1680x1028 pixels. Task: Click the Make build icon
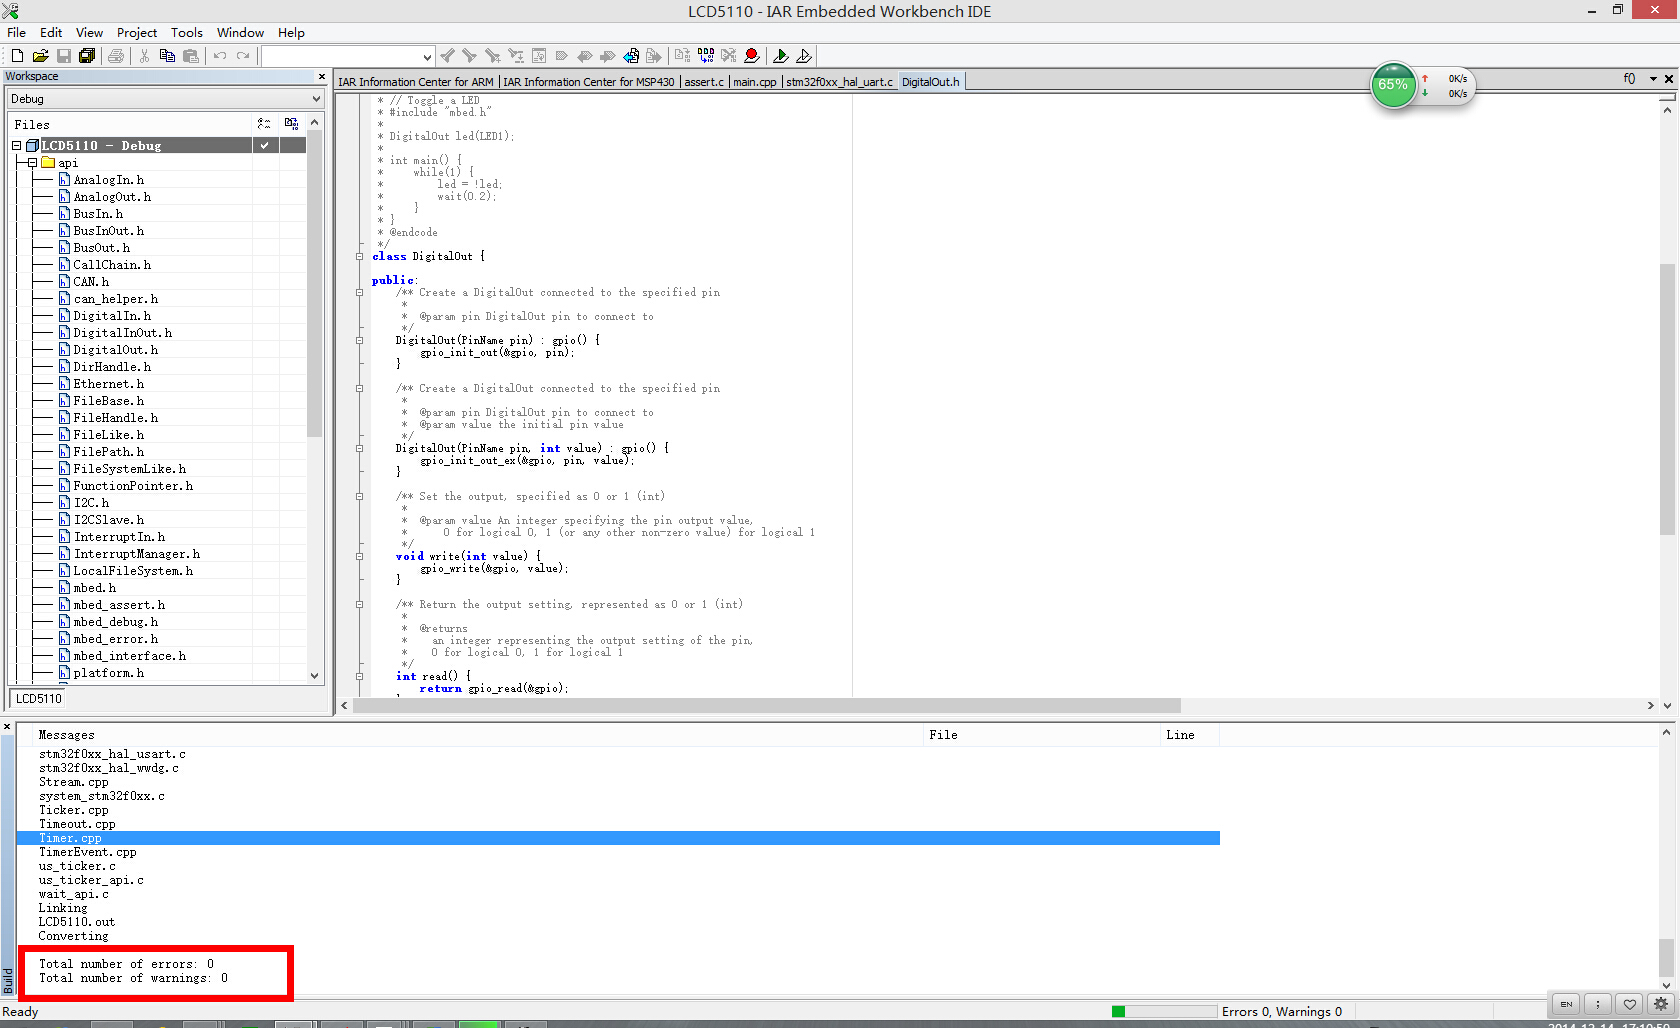point(706,56)
